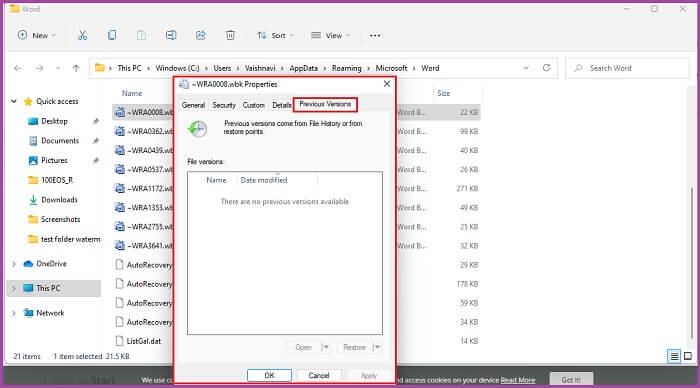Click the Restore button
The image size is (700, 388).
[x=354, y=347]
